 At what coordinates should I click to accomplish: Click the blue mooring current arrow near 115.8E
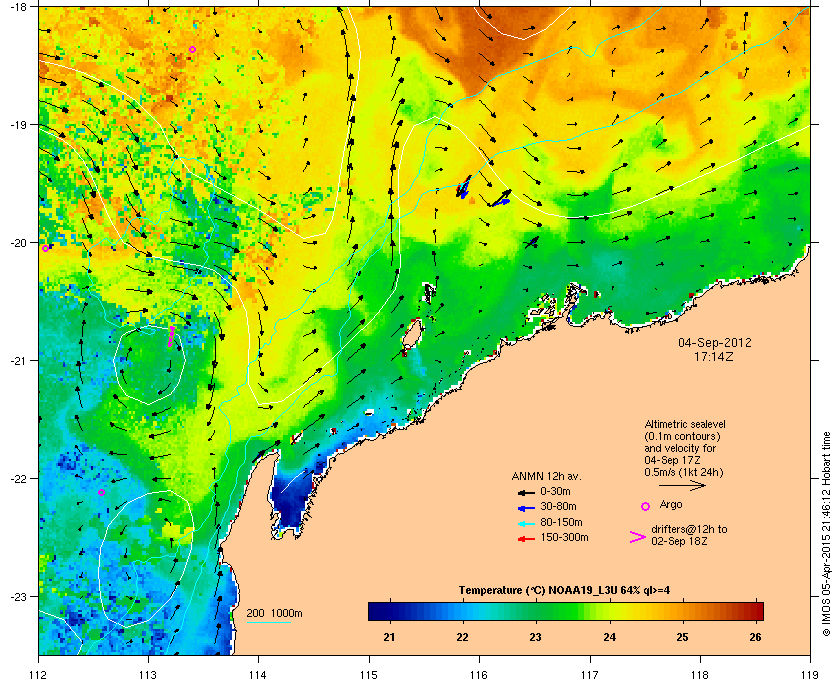coord(463,187)
